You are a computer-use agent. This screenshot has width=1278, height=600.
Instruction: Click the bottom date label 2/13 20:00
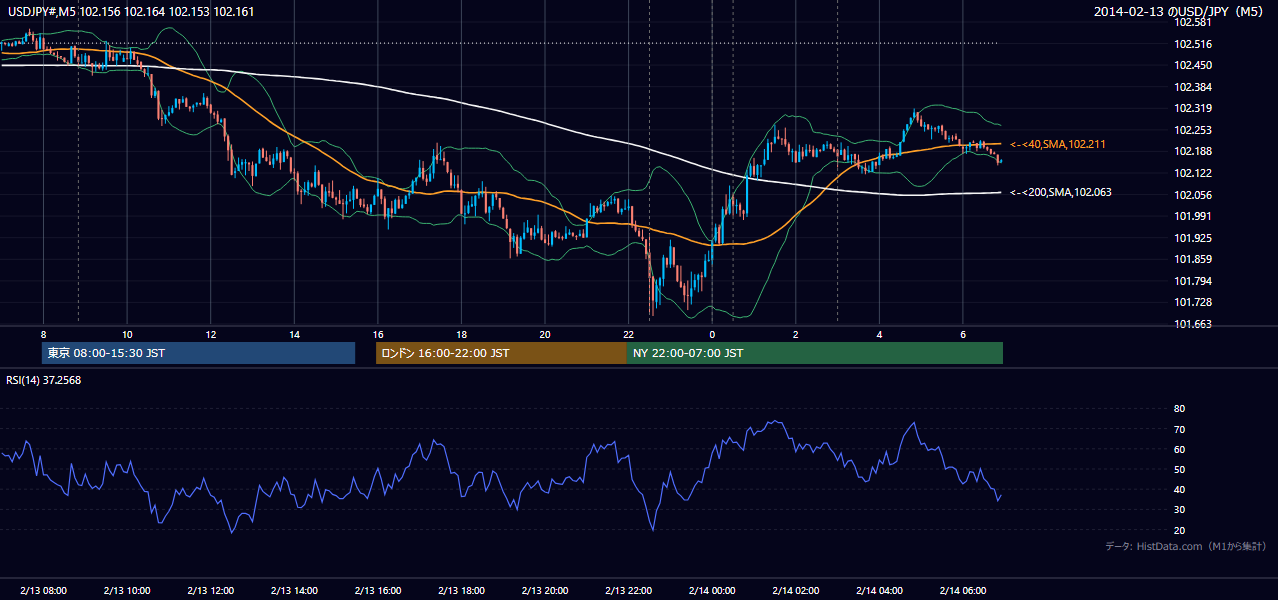click(x=545, y=591)
